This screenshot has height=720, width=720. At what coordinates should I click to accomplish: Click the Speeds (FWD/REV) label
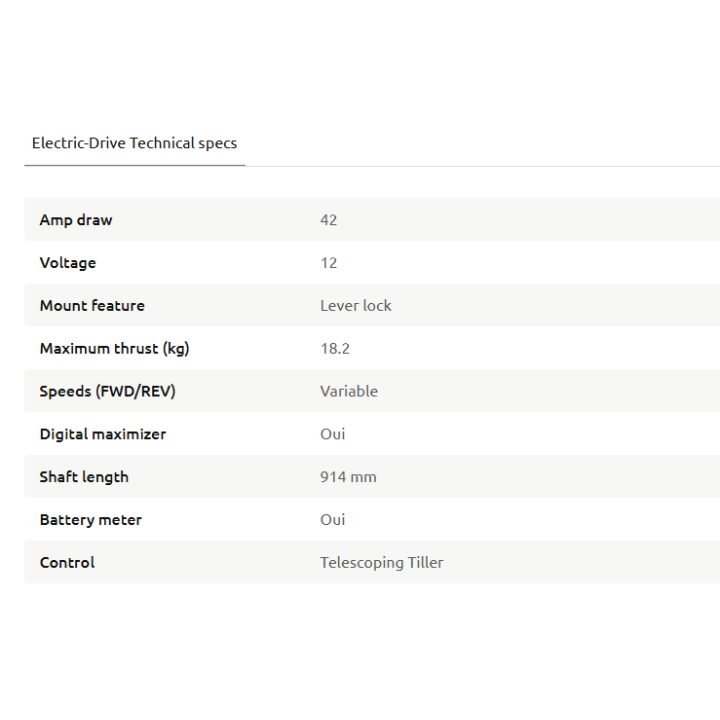click(x=107, y=391)
